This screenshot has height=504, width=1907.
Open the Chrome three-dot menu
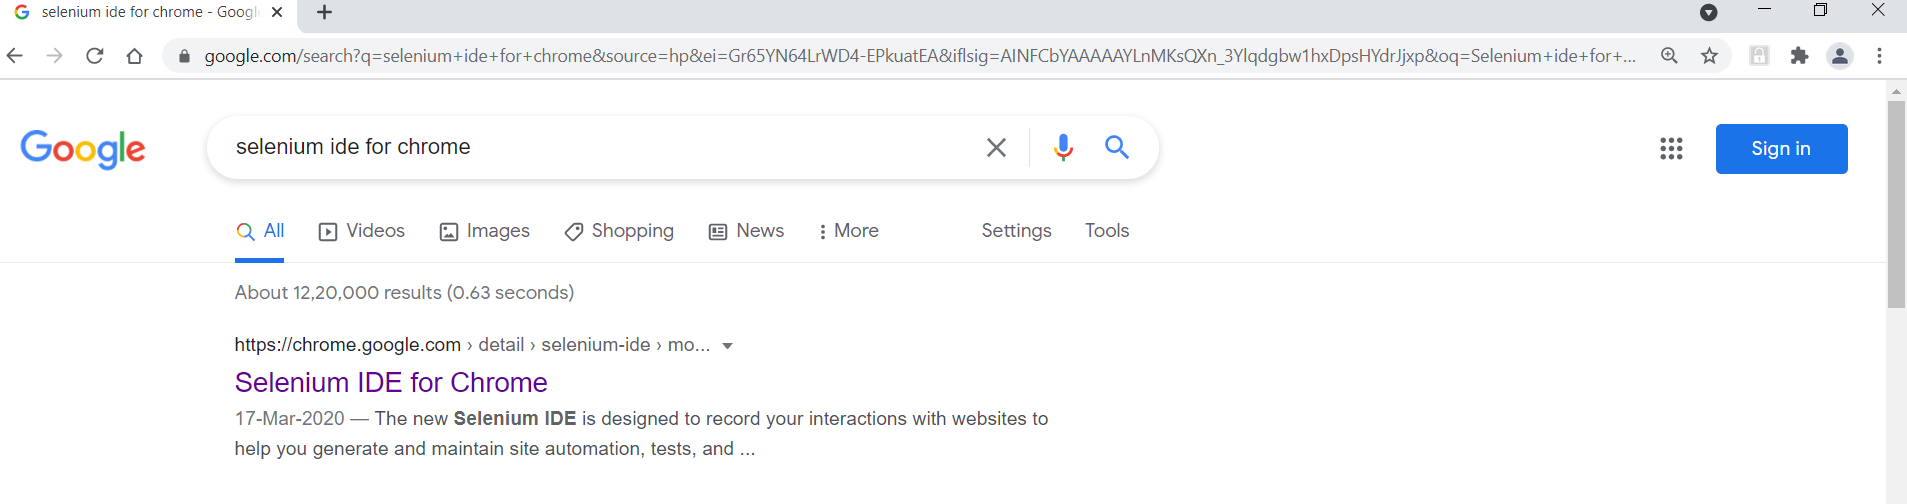tap(1880, 56)
